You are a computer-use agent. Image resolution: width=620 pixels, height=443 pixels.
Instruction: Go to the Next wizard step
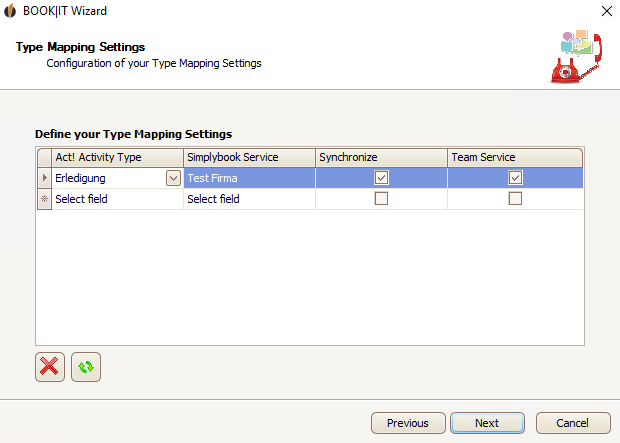[x=487, y=423]
